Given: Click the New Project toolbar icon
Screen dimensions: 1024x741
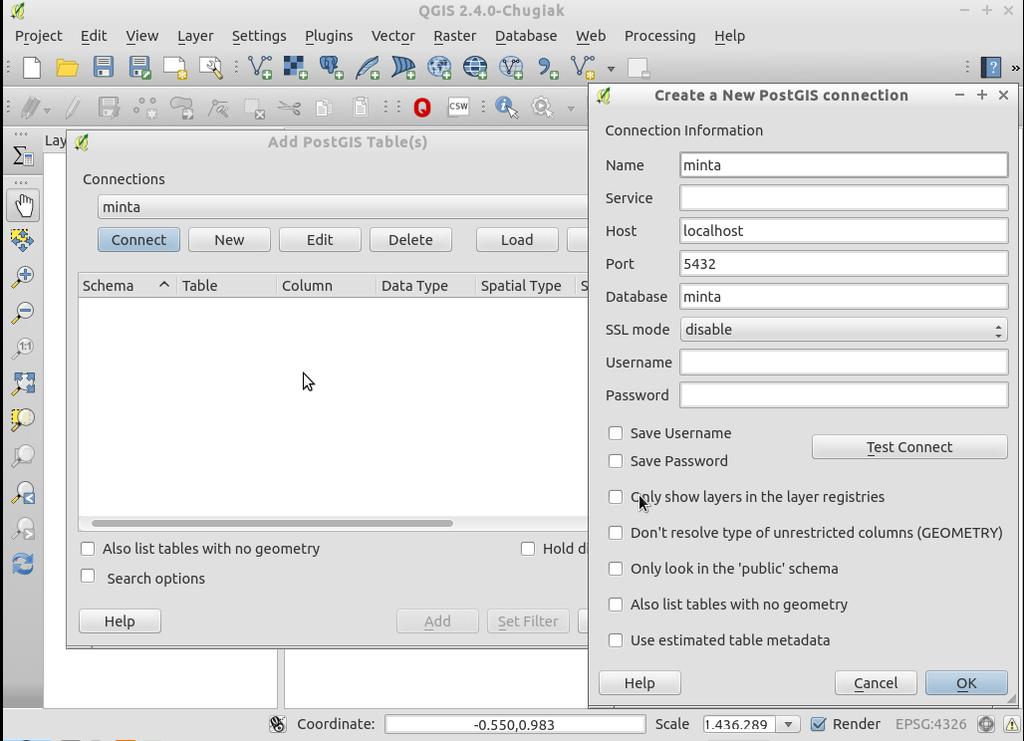Looking at the screenshot, I should click(31, 67).
